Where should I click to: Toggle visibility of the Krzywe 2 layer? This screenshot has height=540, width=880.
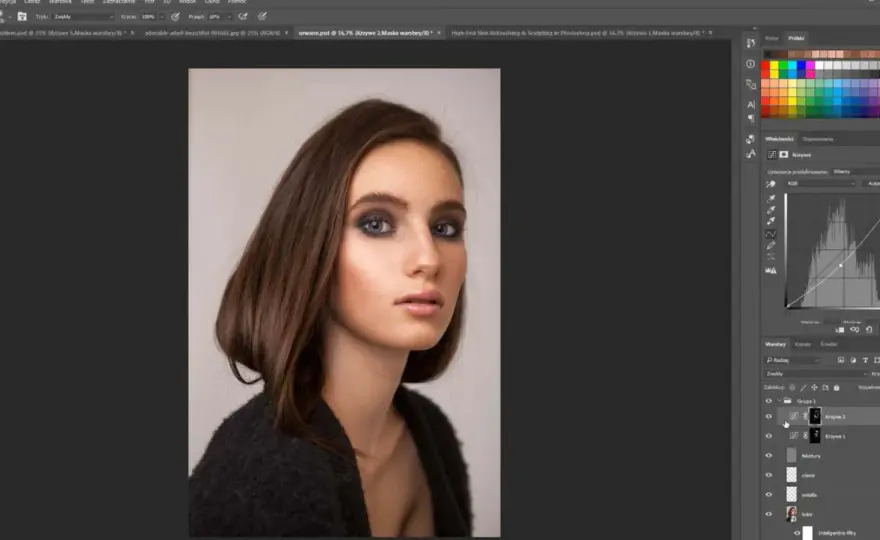pos(769,417)
